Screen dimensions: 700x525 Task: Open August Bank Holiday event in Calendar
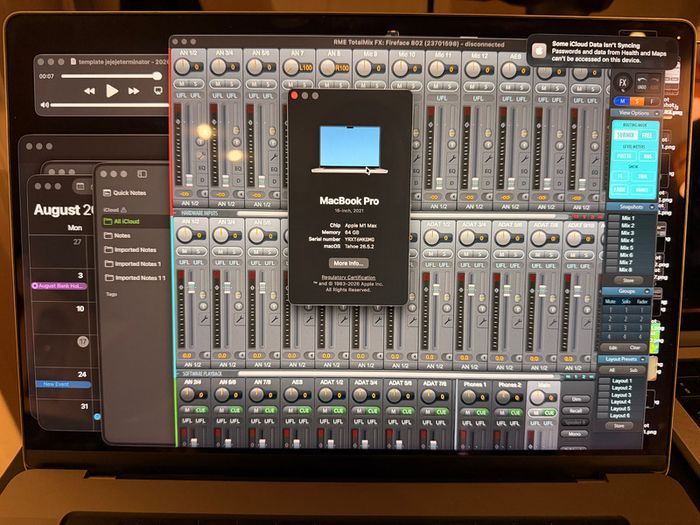[60, 286]
